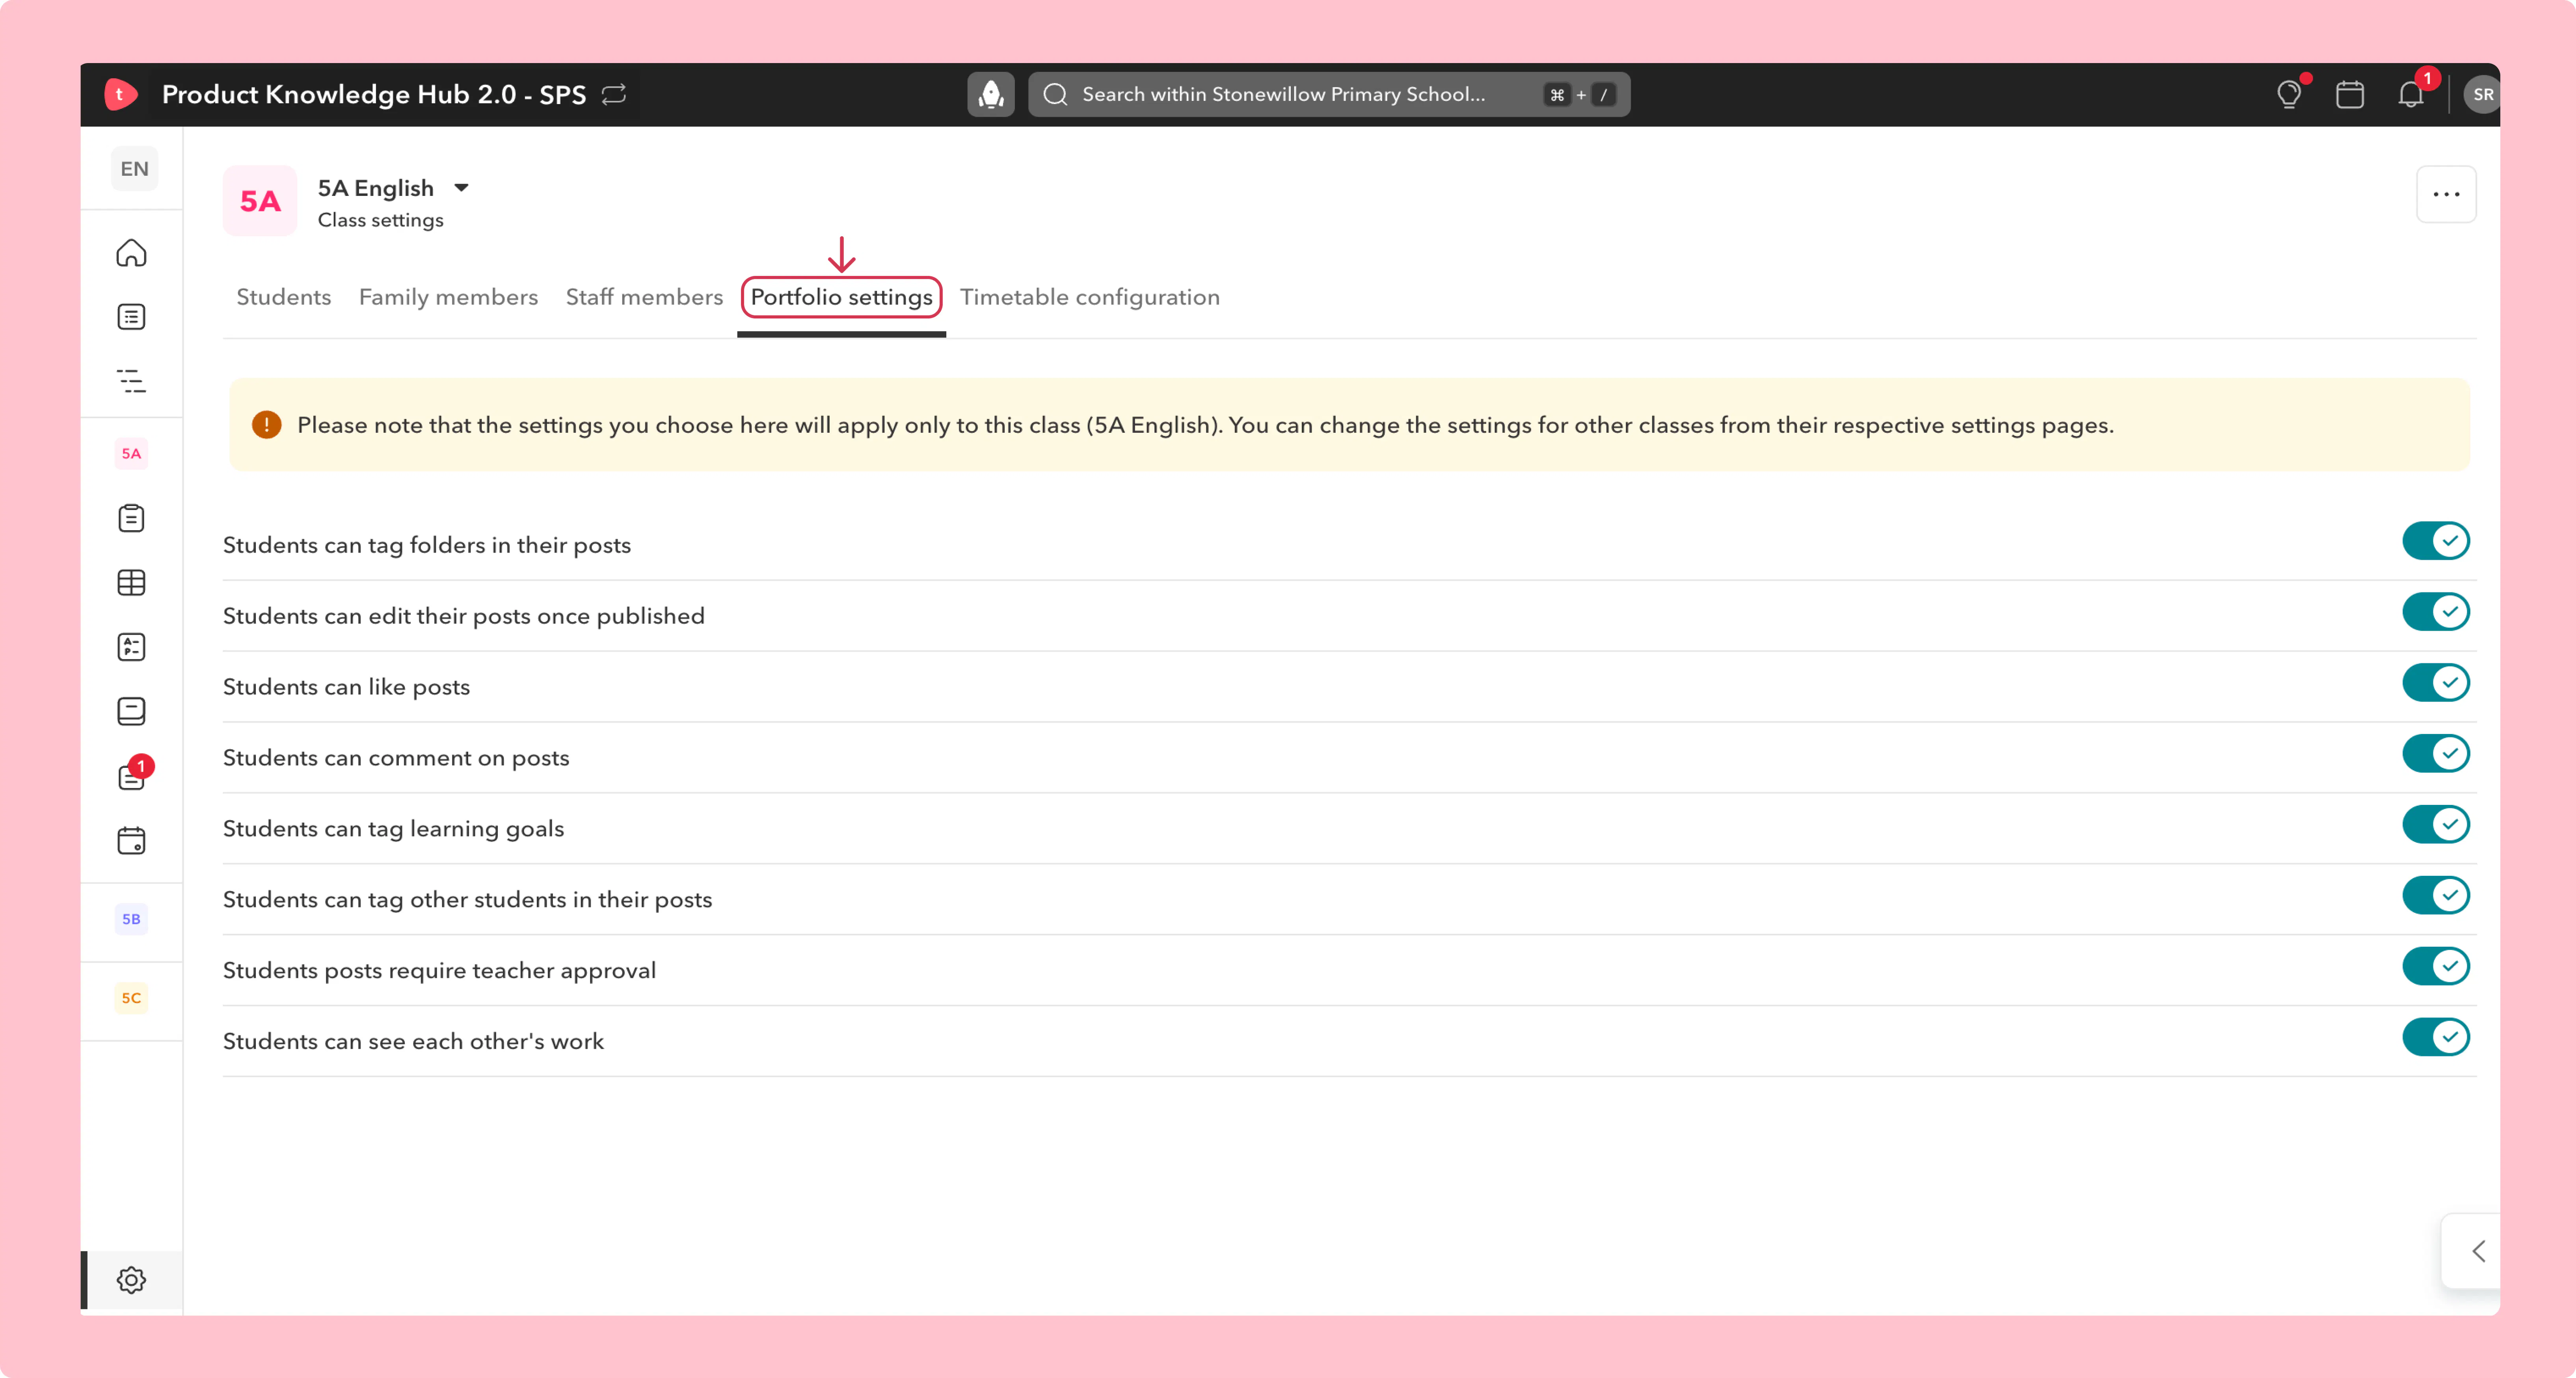Open the grid table sidebar icon

pos(131,582)
